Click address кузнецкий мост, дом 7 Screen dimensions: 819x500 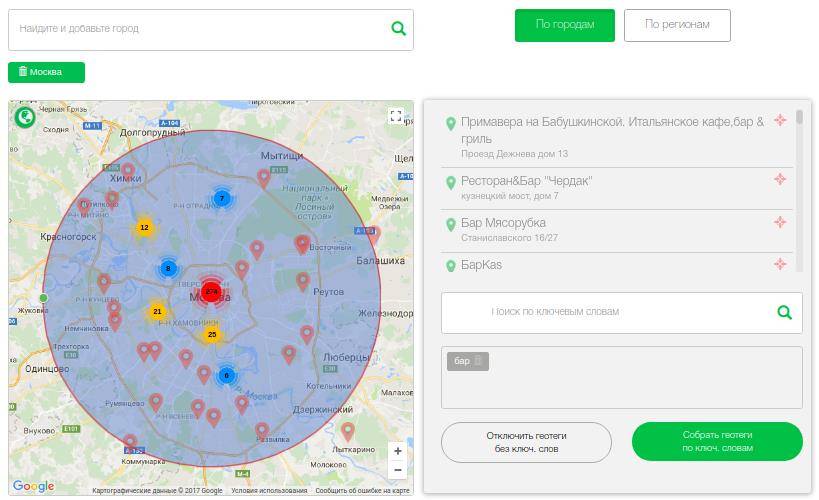pos(509,196)
